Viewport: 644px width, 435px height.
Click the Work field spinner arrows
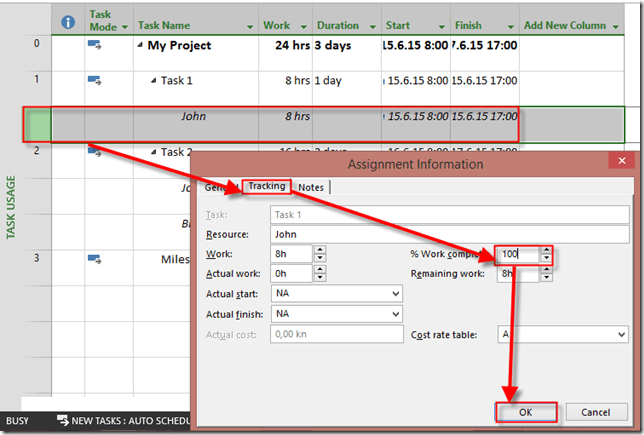(319, 255)
